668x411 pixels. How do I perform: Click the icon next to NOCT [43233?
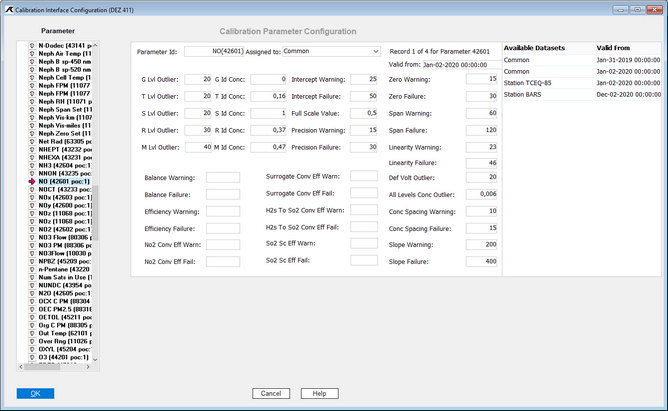32,190
